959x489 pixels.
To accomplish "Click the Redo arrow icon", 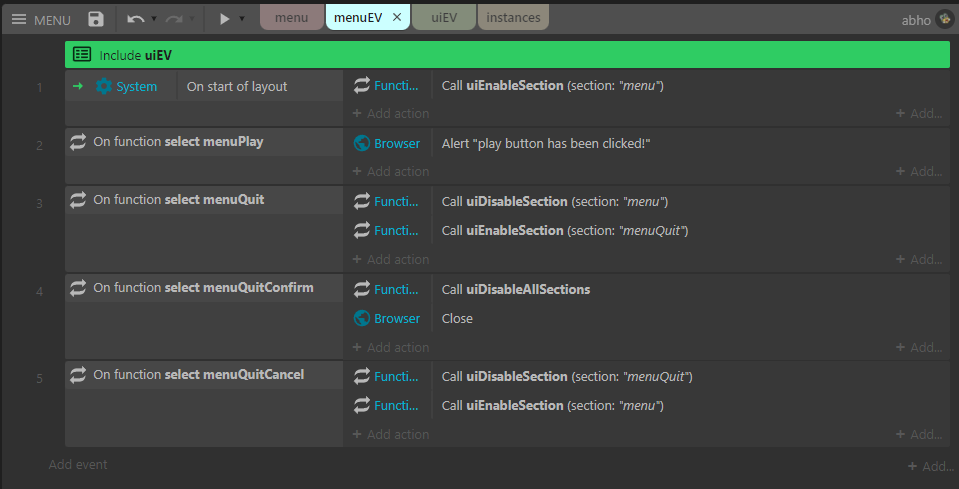I will point(174,19).
